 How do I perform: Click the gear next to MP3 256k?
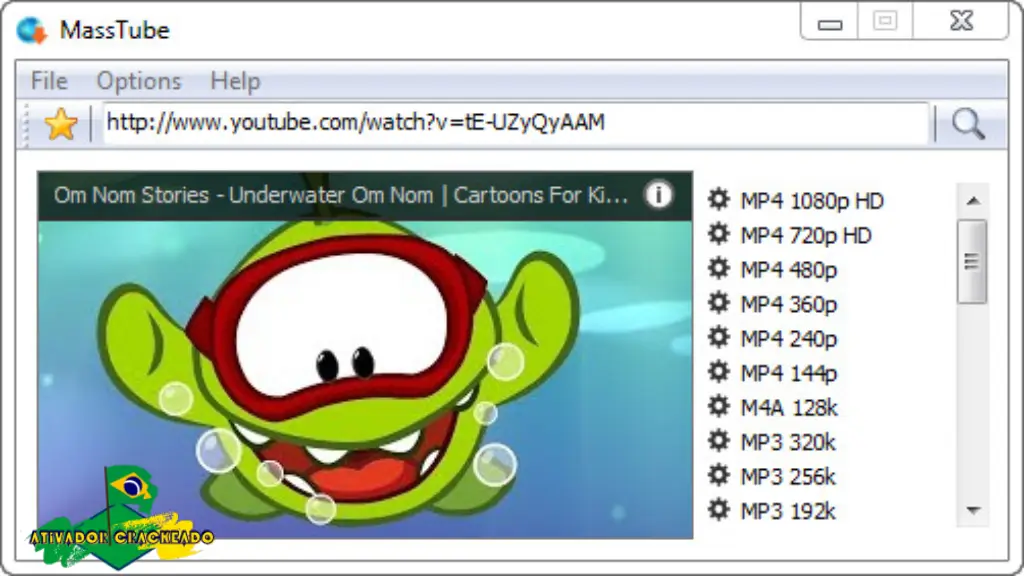(x=718, y=476)
